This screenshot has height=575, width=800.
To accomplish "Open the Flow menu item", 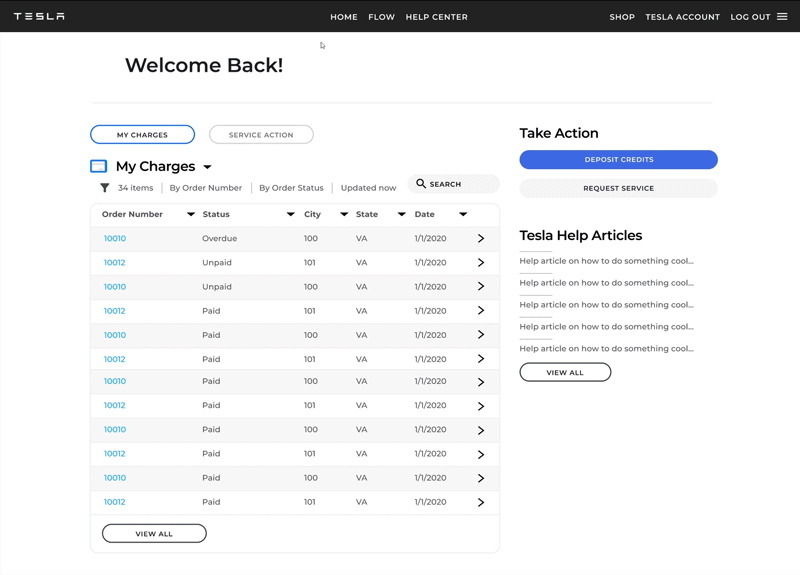I will (x=381, y=17).
